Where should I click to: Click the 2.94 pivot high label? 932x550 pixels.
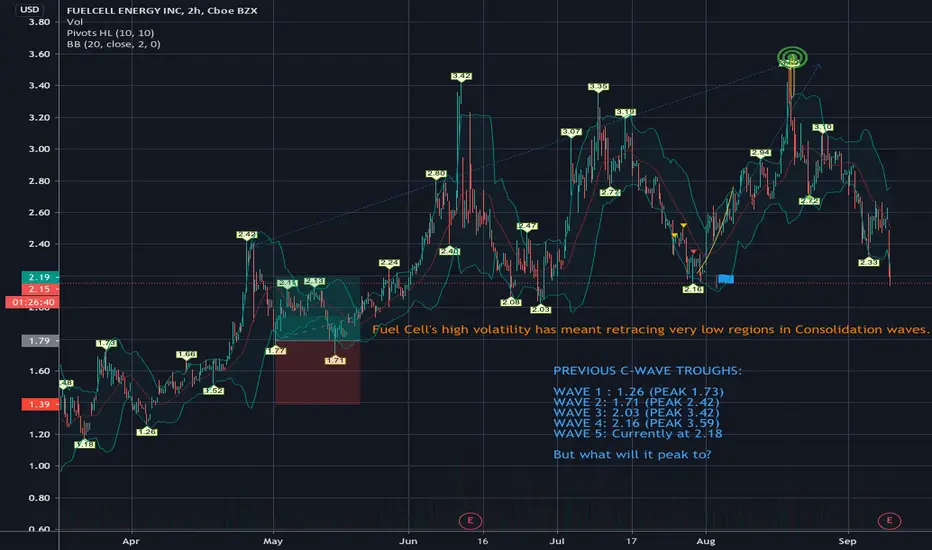click(761, 153)
